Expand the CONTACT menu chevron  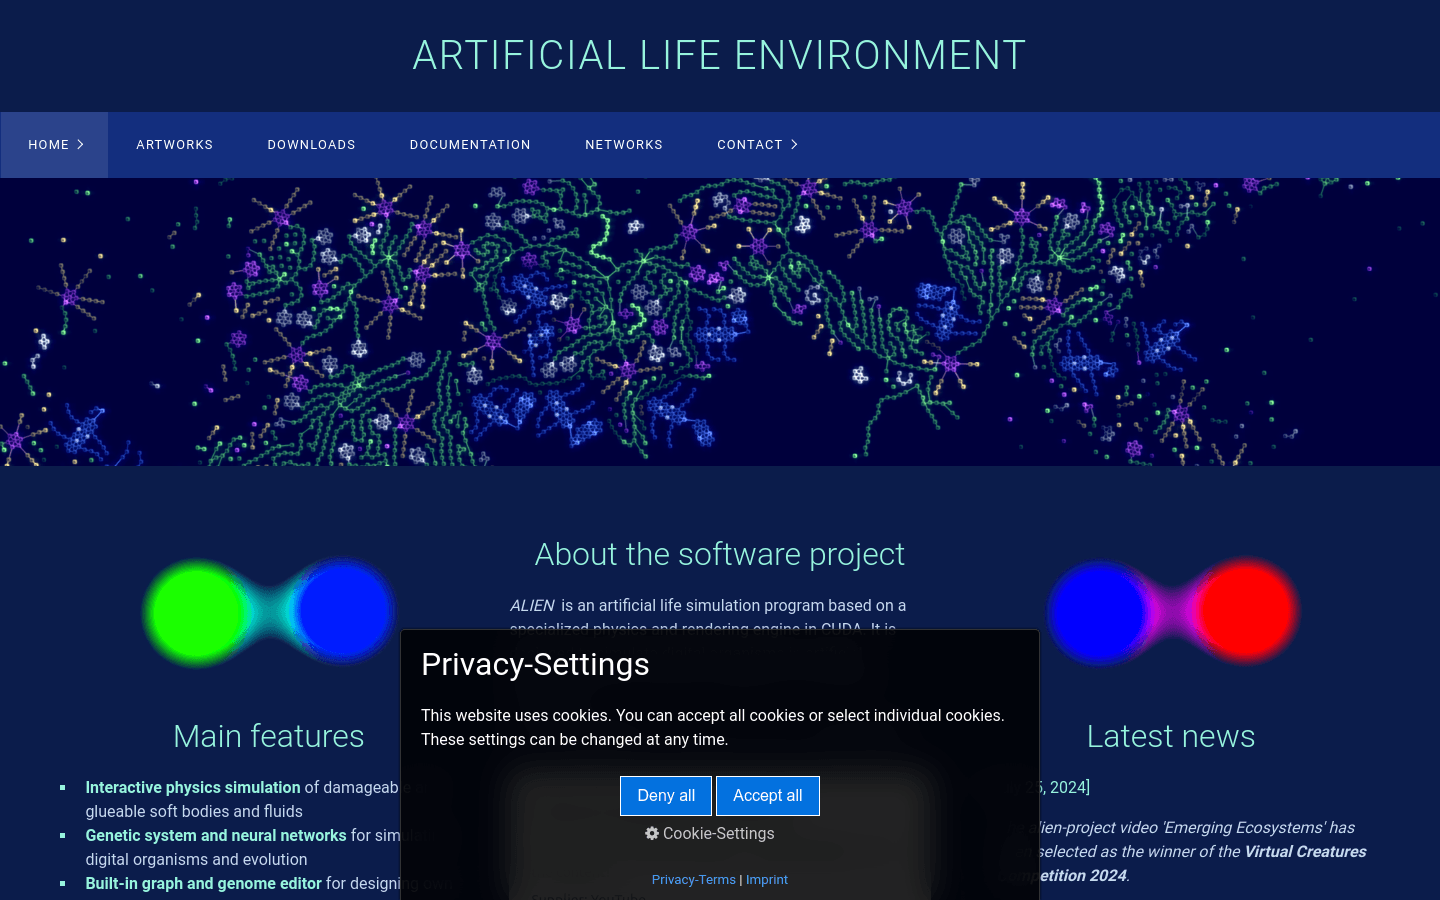(x=795, y=145)
